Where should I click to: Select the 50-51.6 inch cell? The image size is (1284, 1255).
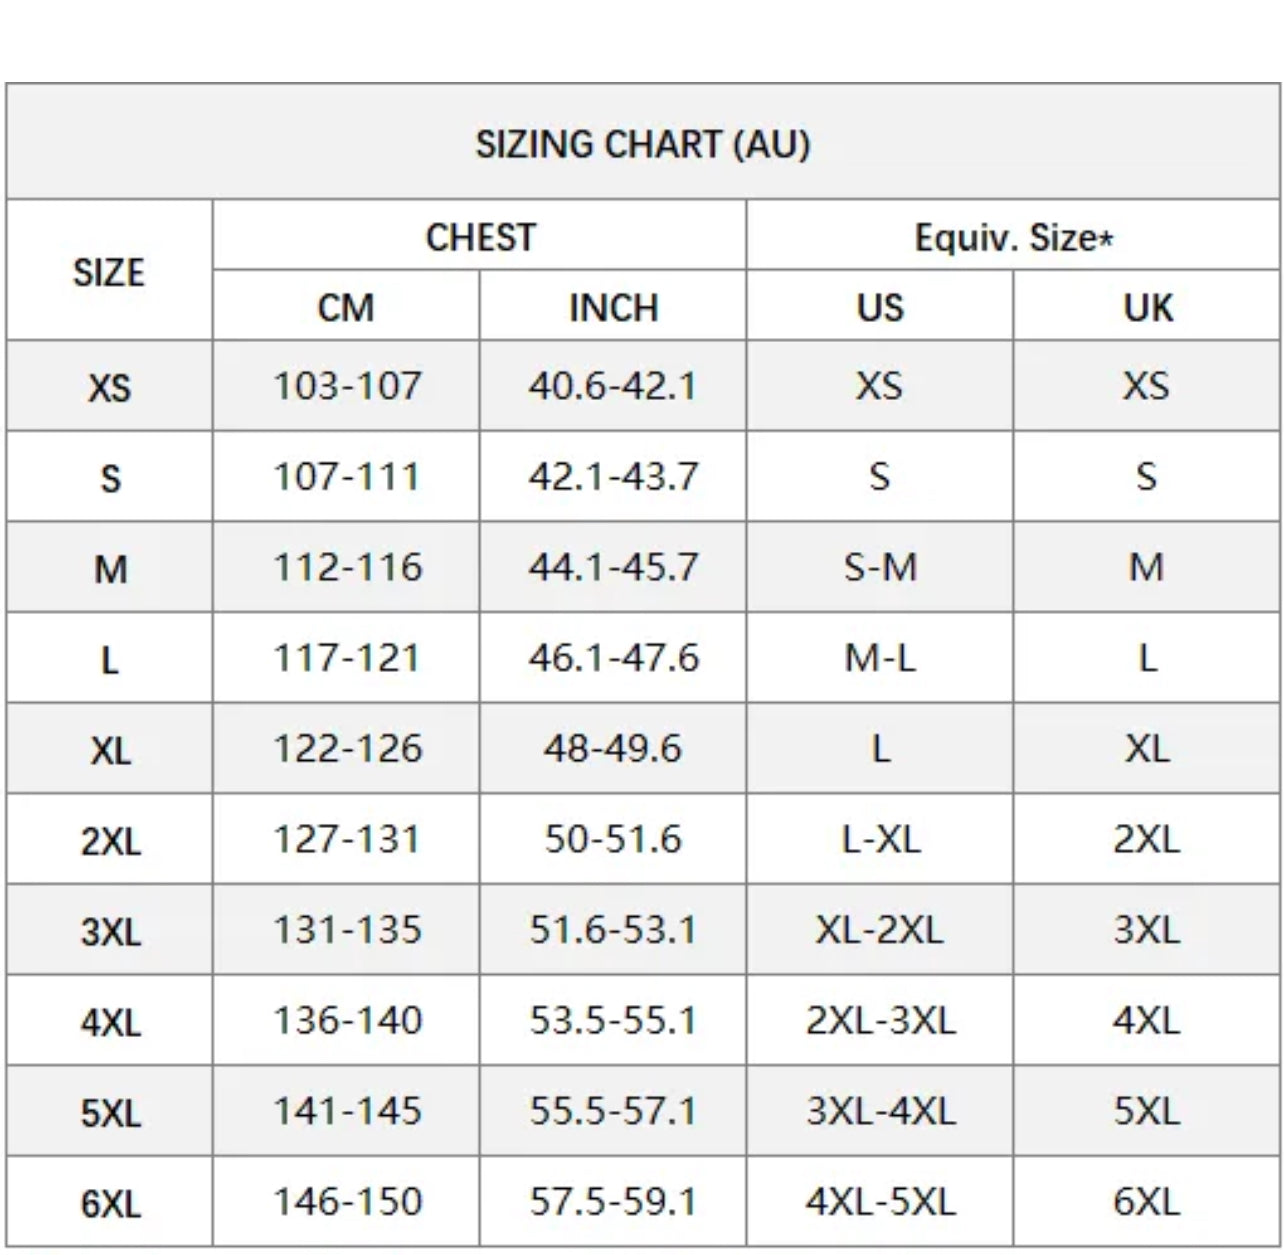pos(613,839)
